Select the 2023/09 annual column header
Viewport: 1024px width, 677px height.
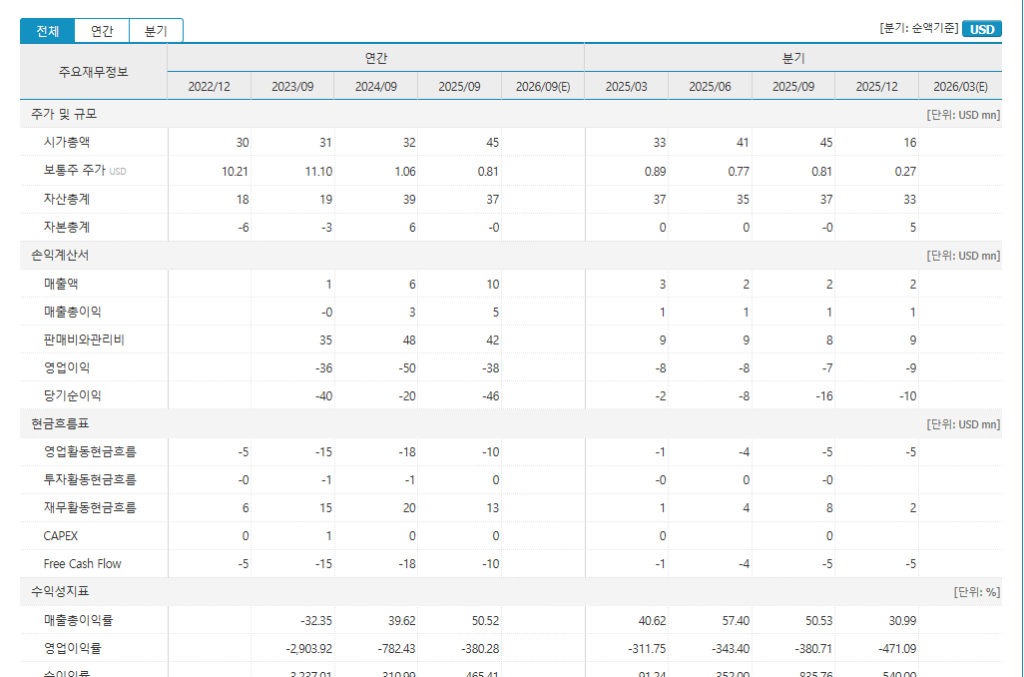(293, 86)
